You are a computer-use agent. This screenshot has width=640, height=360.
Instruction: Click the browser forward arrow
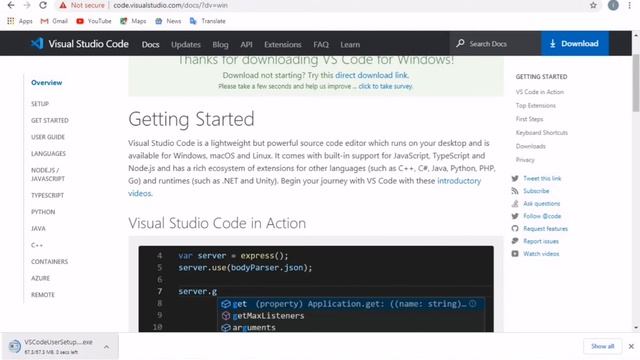(x=27, y=5)
